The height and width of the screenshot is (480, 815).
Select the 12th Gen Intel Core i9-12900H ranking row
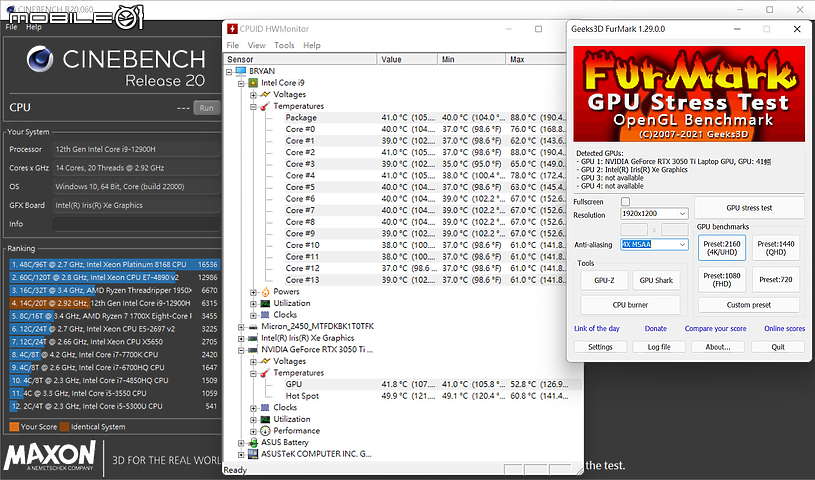coord(114,303)
